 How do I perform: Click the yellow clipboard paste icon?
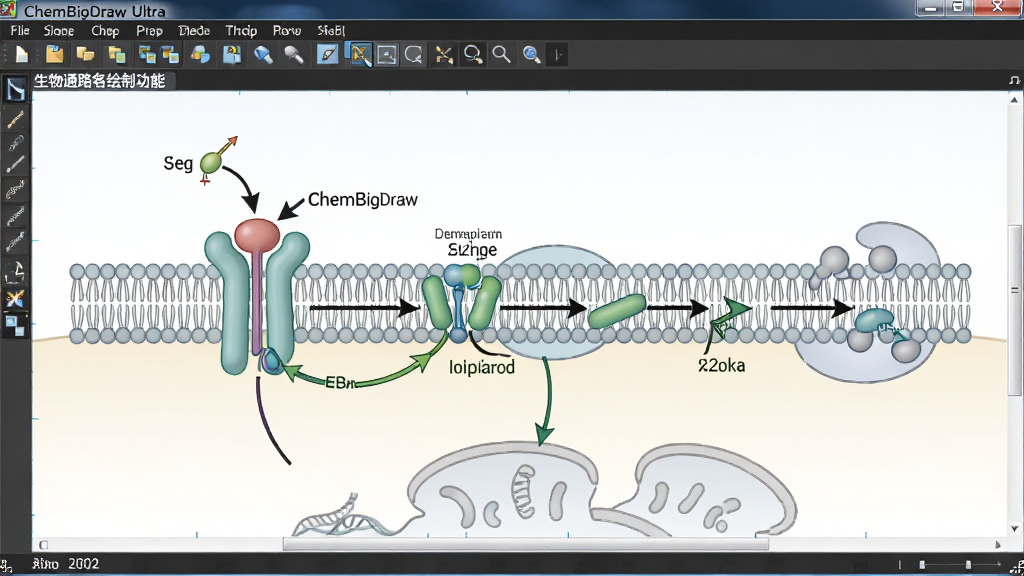click(54, 55)
